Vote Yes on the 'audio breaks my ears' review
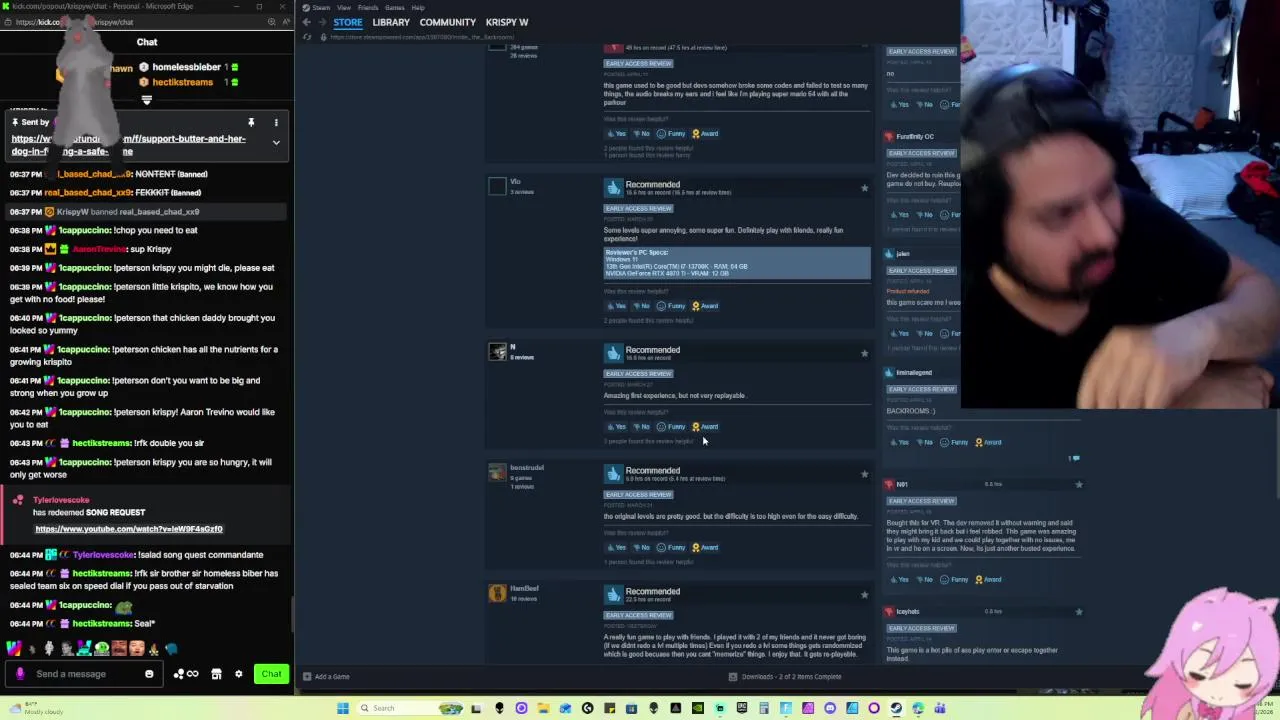Screen dimensions: 1280x720 [x=616, y=134]
